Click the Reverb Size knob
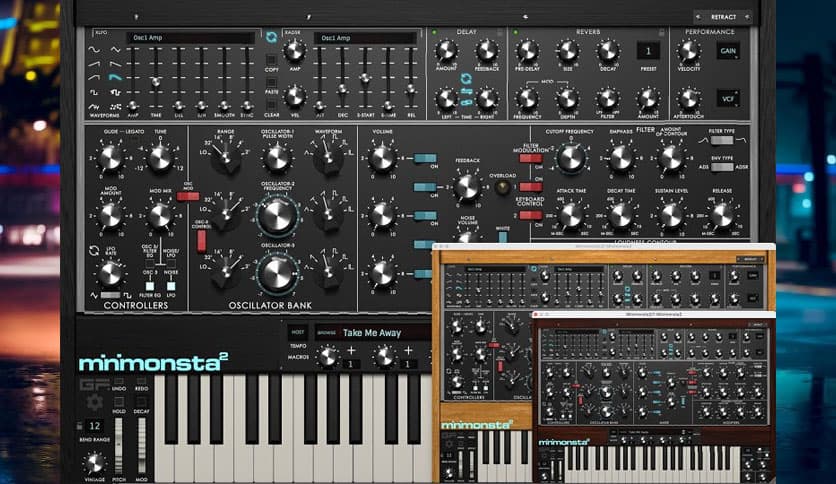Screen dimensions: 836x484 coord(568,51)
